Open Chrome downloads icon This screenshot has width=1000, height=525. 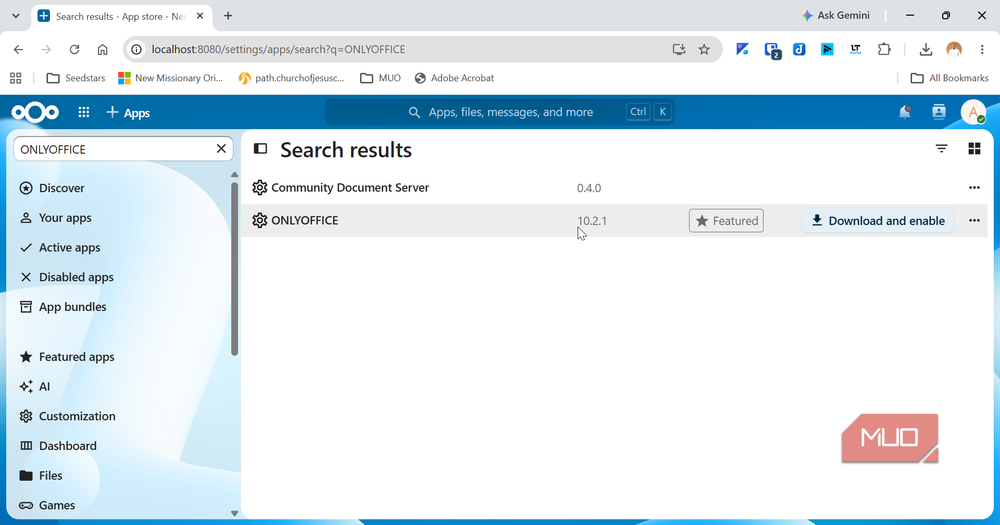tap(925, 49)
